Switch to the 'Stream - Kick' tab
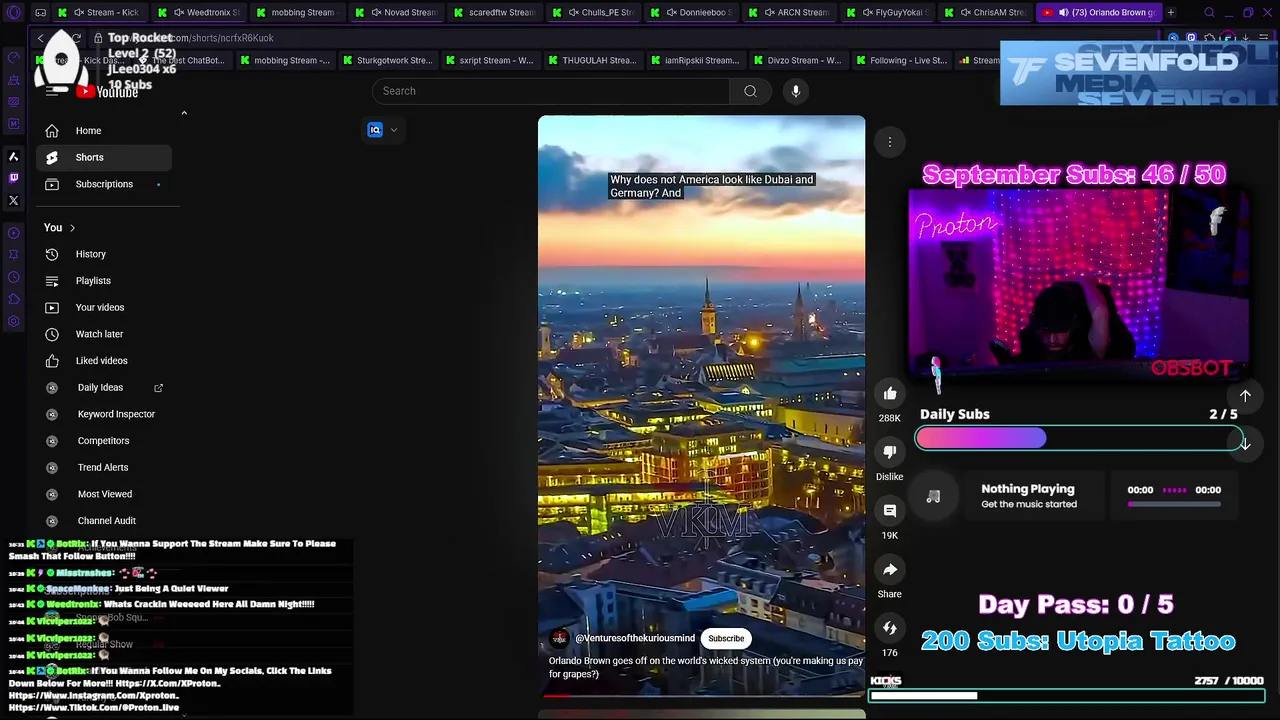 [x=100, y=12]
